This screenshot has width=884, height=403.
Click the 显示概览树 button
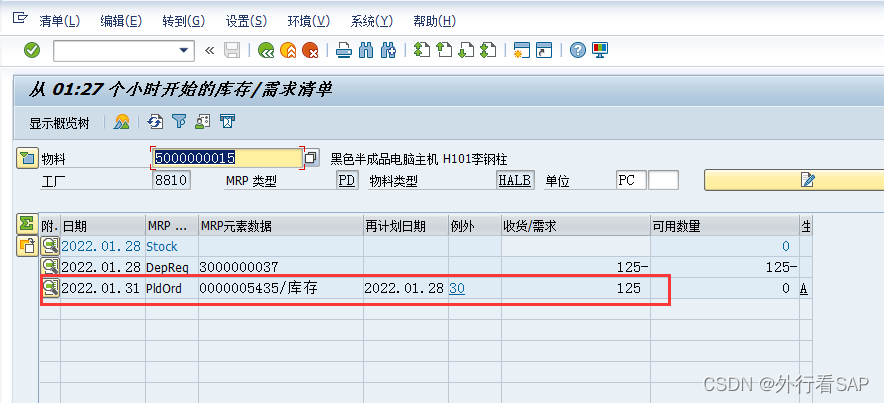(x=59, y=123)
